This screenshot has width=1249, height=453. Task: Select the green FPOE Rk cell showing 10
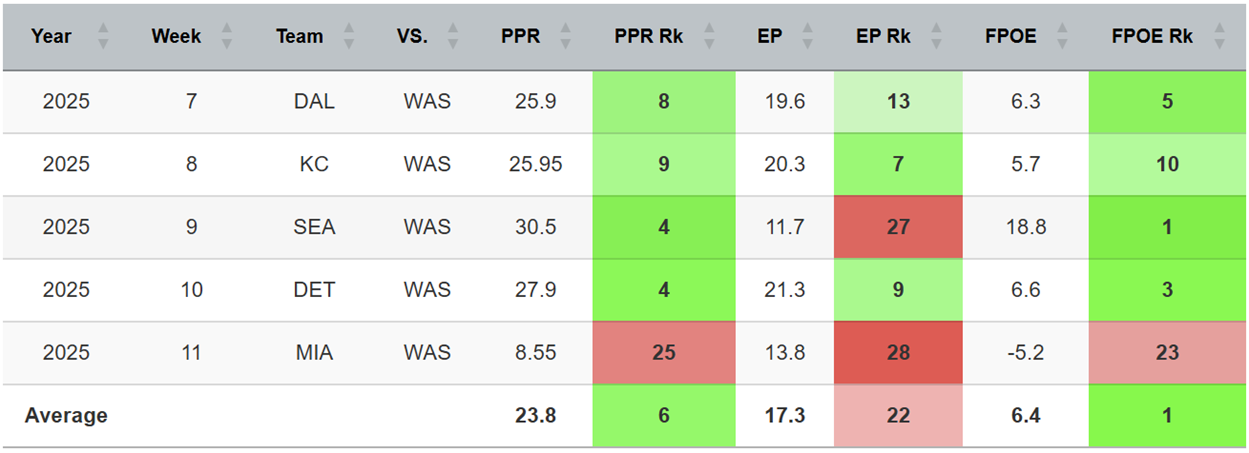(1167, 164)
